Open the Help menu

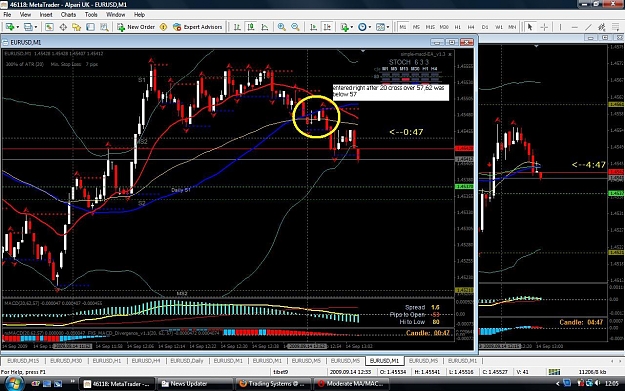139,15
